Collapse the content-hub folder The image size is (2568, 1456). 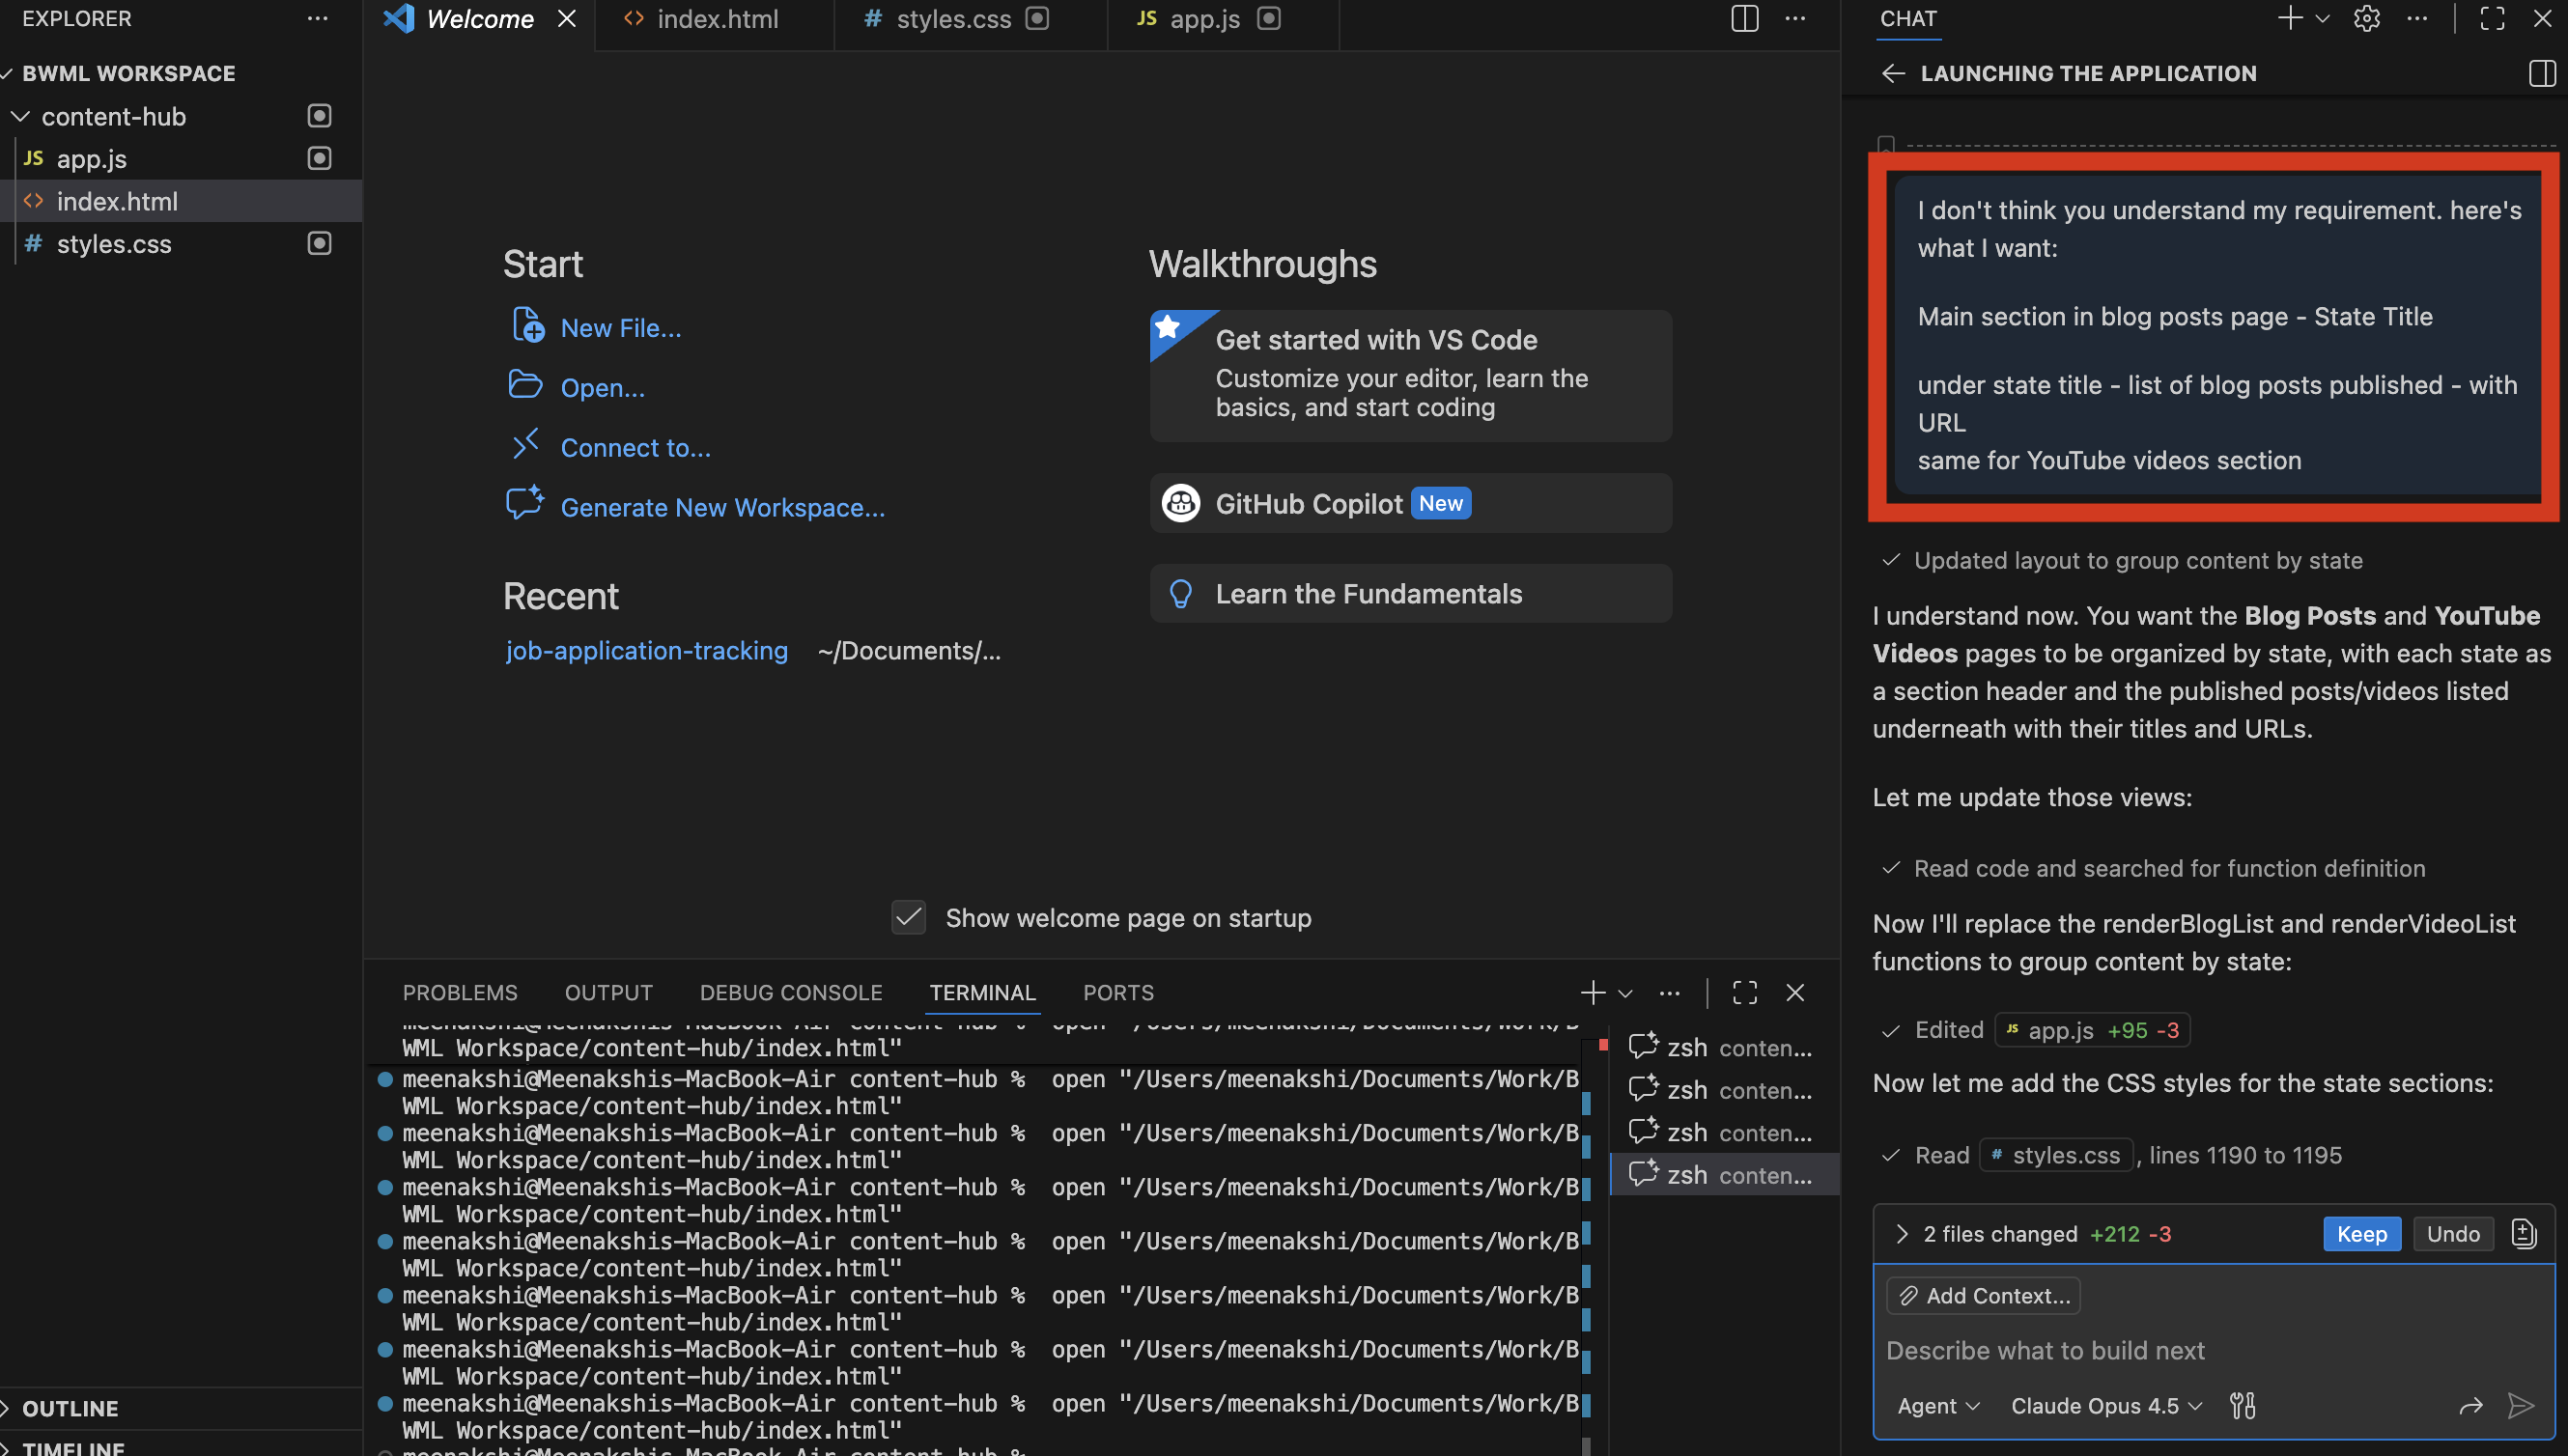point(20,116)
